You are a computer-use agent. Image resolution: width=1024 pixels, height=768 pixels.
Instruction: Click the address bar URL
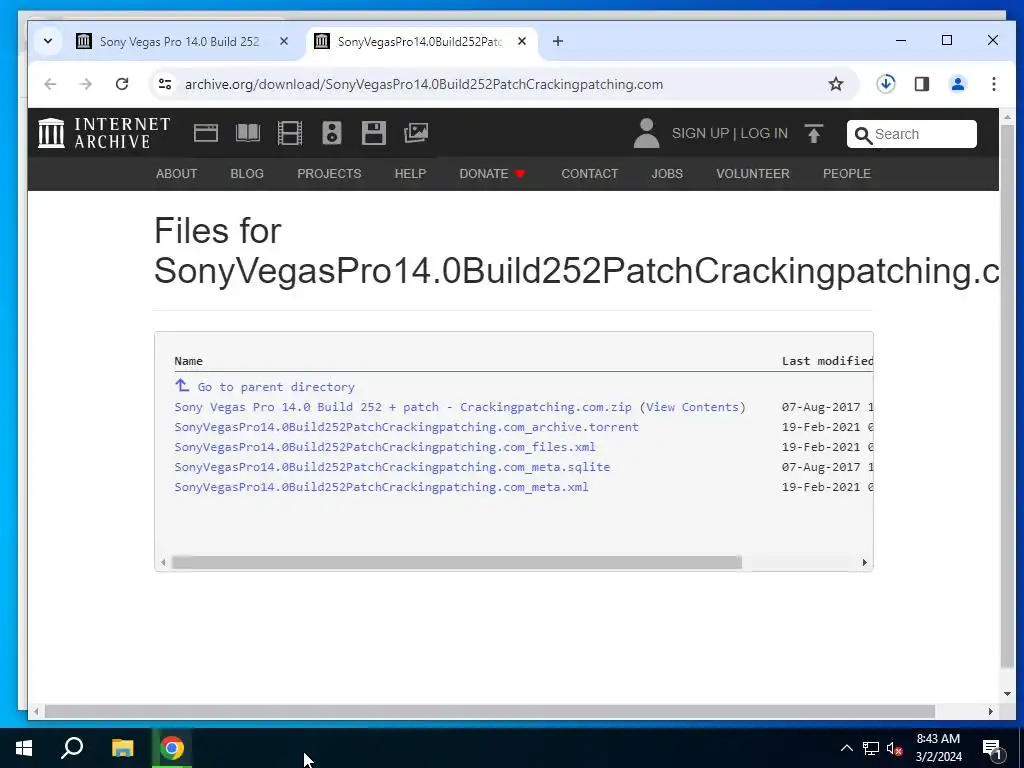coord(423,84)
